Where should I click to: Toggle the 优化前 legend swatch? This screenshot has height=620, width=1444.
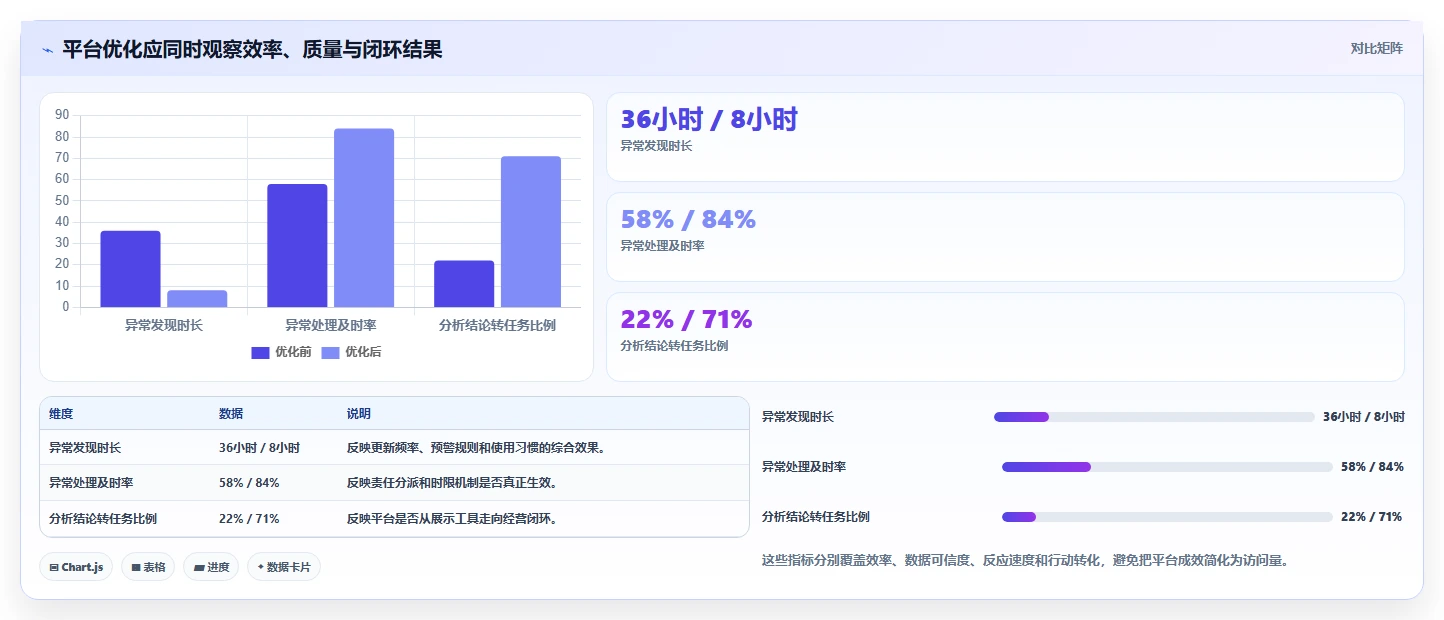tap(261, 352)
